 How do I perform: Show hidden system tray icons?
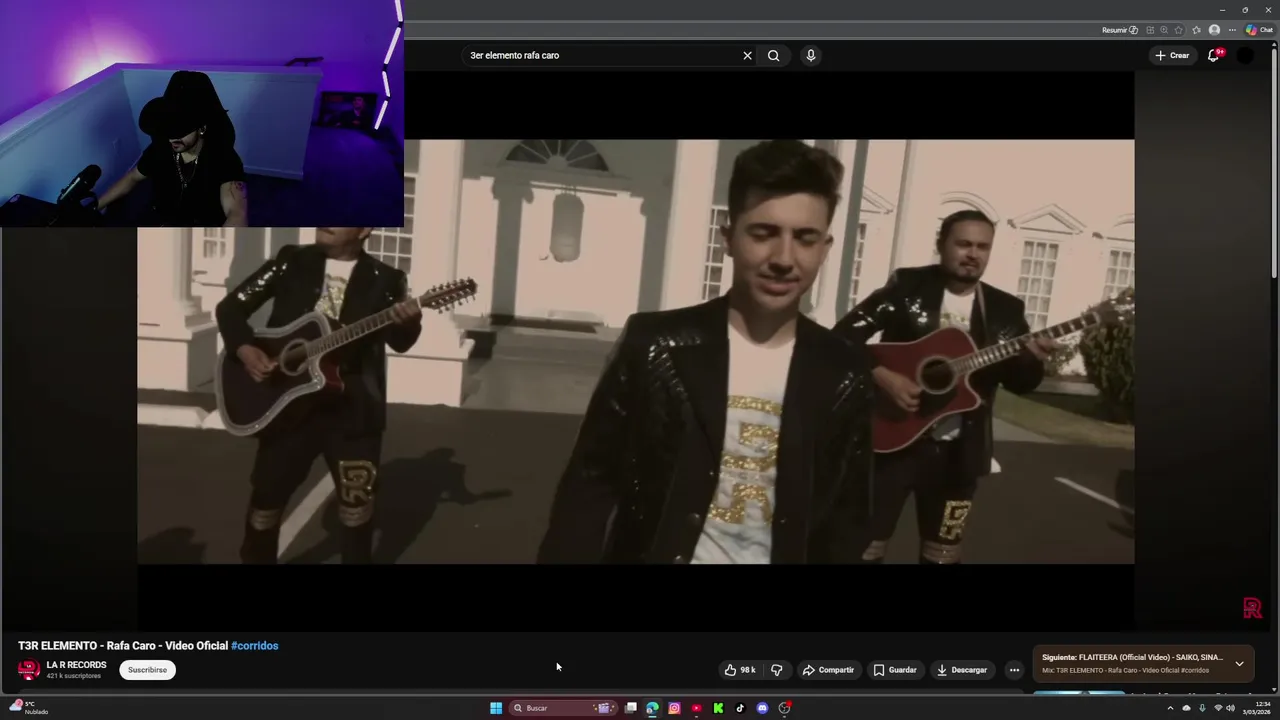click(x=1170, y=708)
